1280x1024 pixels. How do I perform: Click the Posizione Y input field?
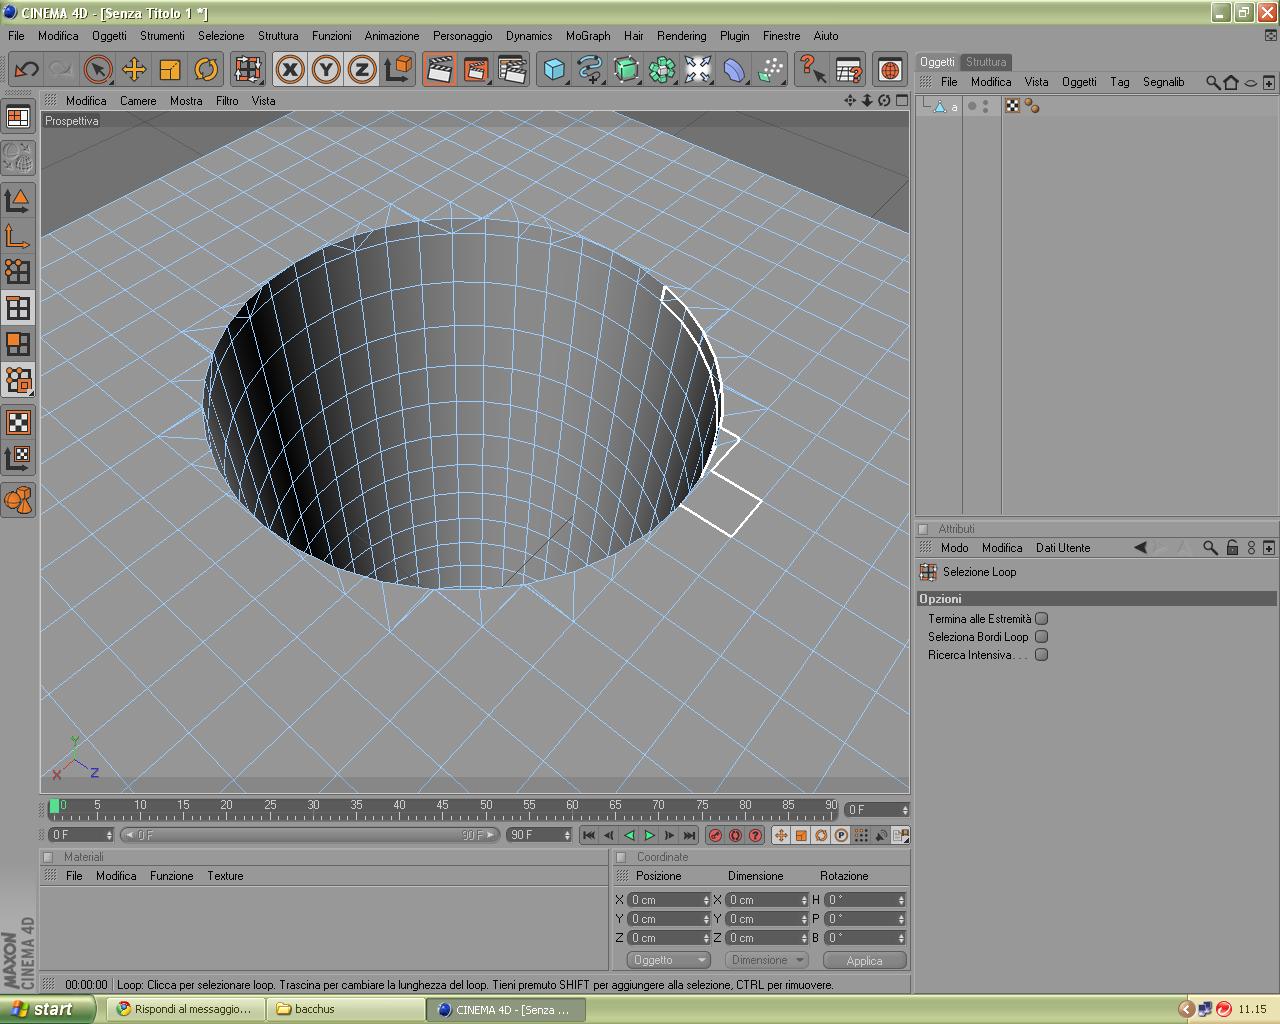coord(664,919)
